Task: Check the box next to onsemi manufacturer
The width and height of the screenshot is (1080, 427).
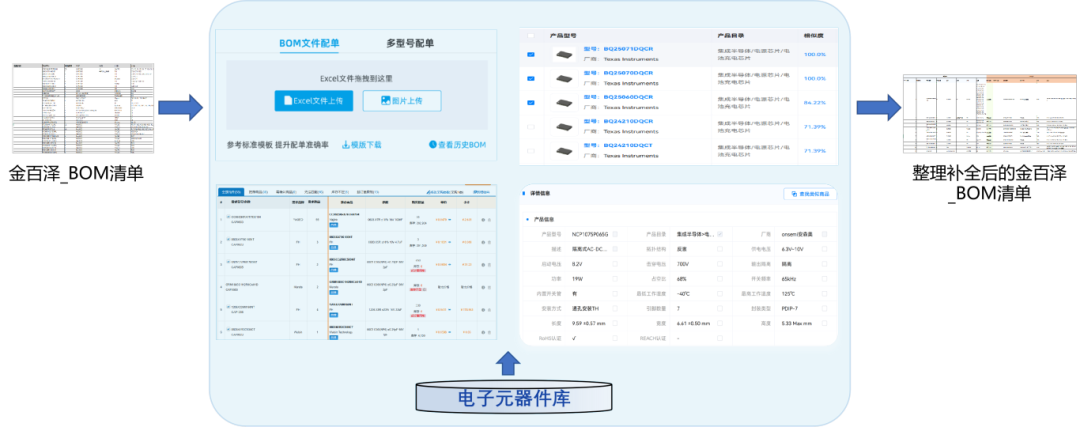Action: click(824, 234)
